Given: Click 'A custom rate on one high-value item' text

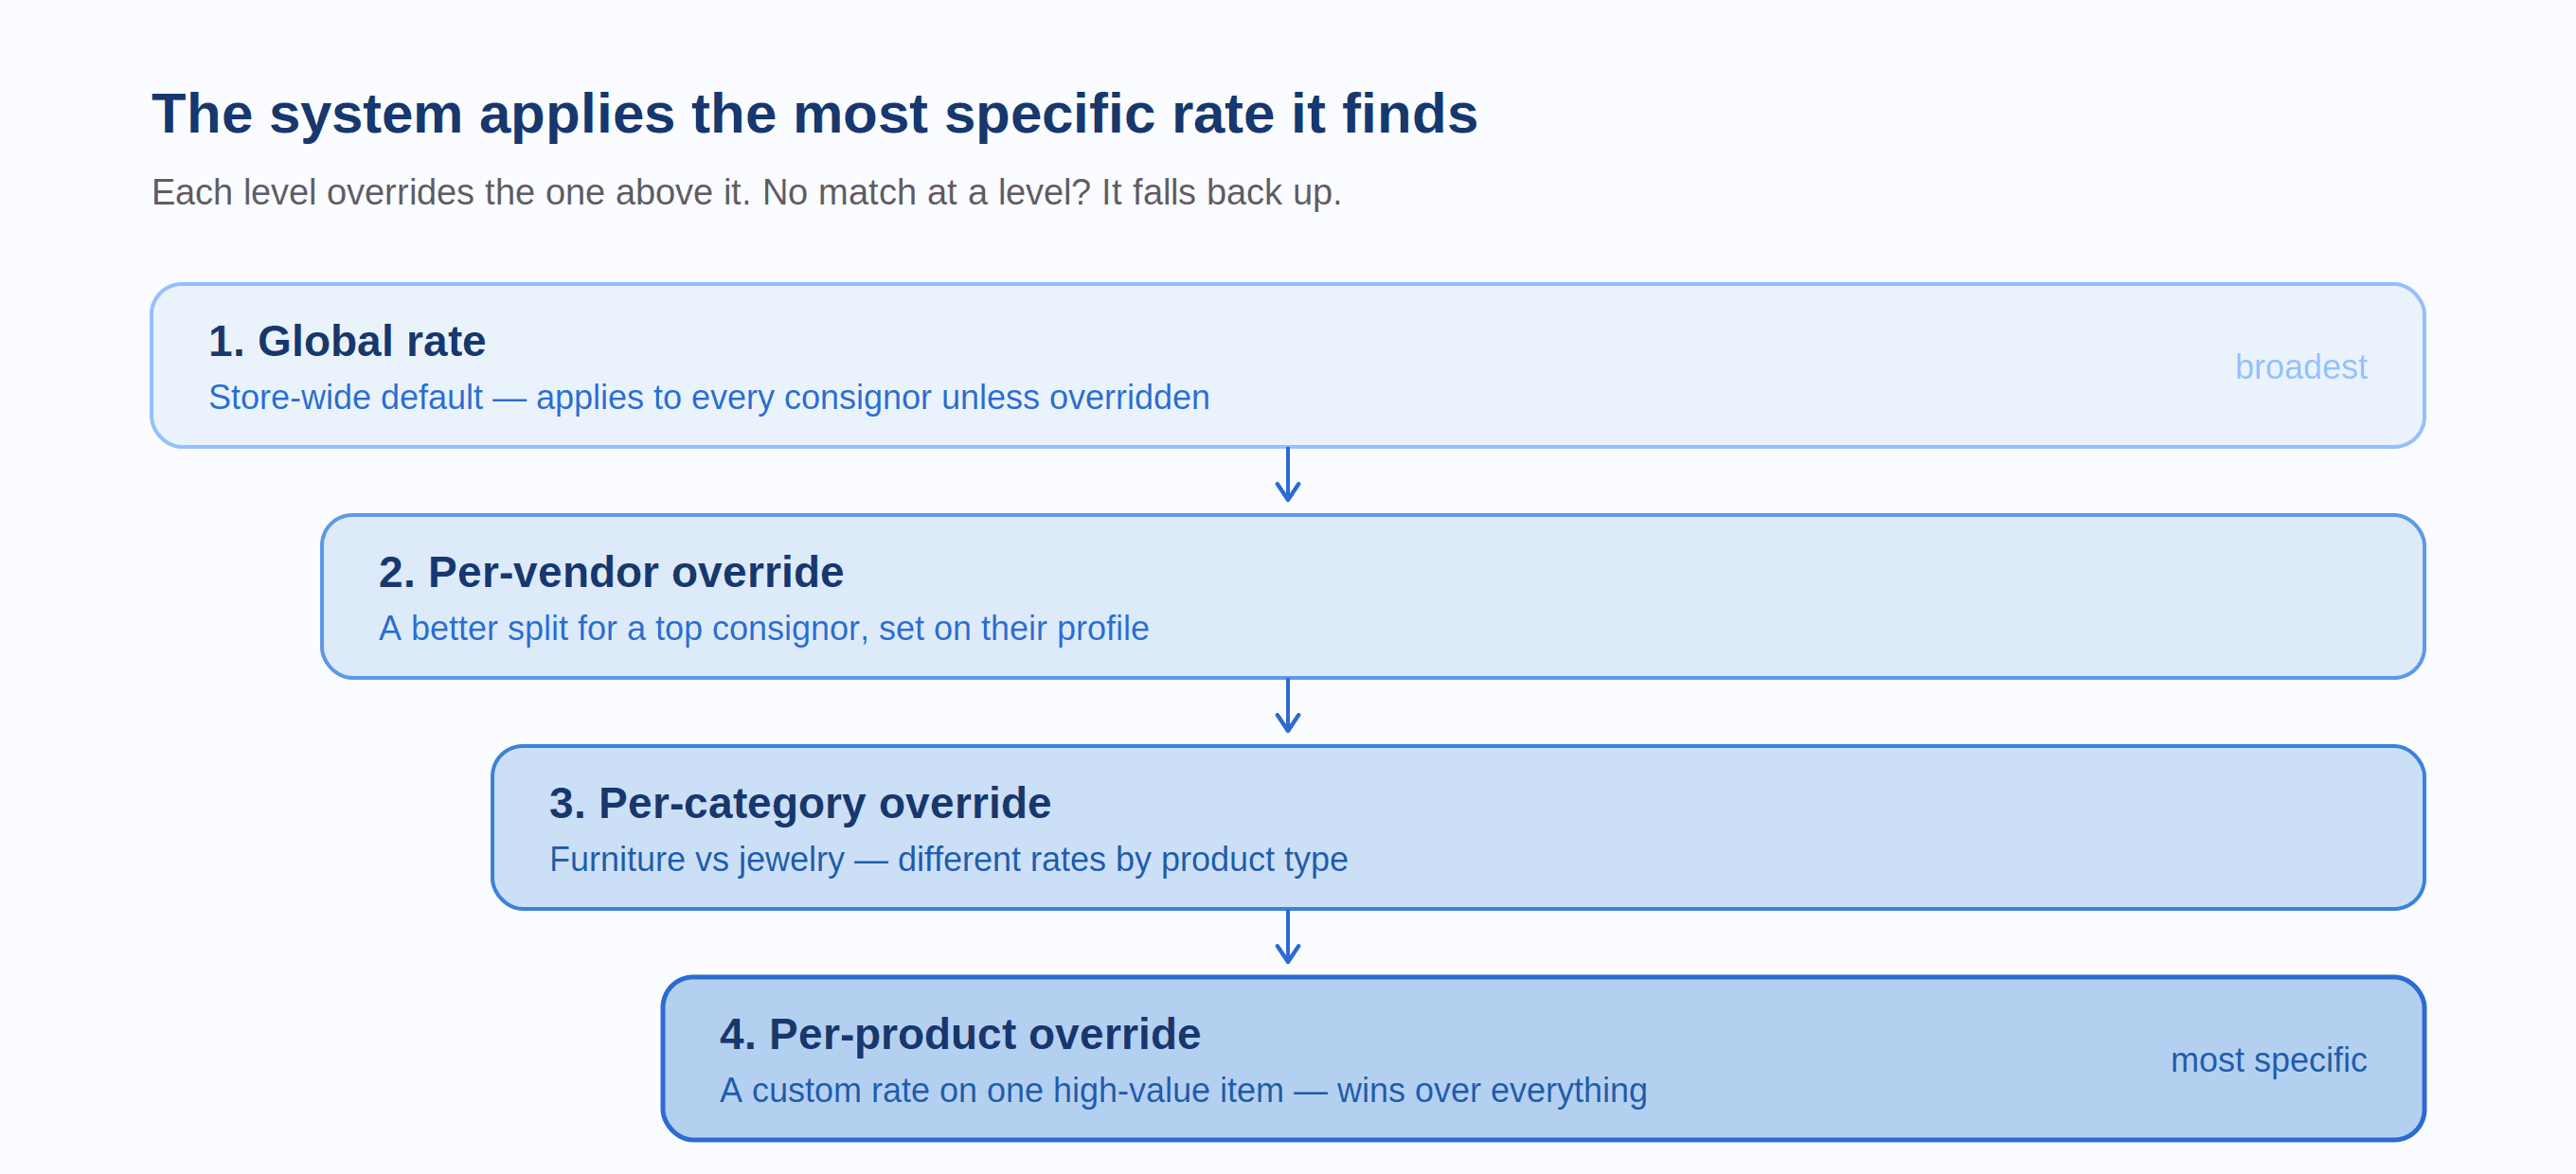Looking at the screenshot, I should tap(1001, 1090).
